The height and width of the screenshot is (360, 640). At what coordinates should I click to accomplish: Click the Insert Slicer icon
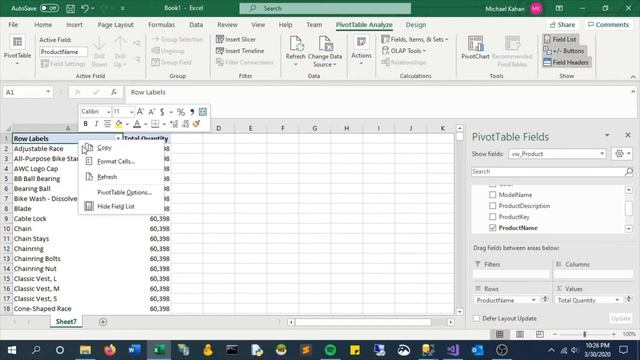point(220,39)
